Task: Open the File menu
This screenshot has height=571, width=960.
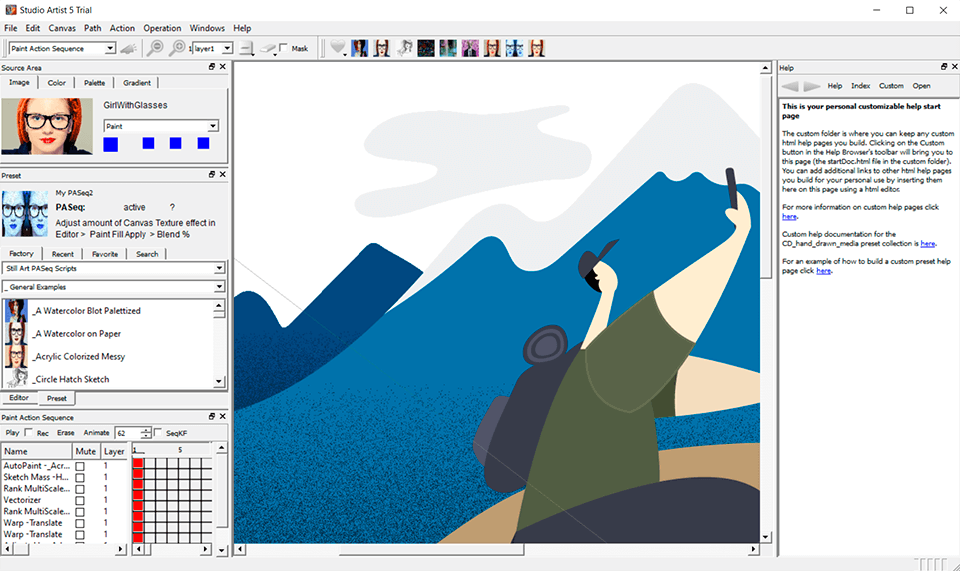Action: (10, 28)
